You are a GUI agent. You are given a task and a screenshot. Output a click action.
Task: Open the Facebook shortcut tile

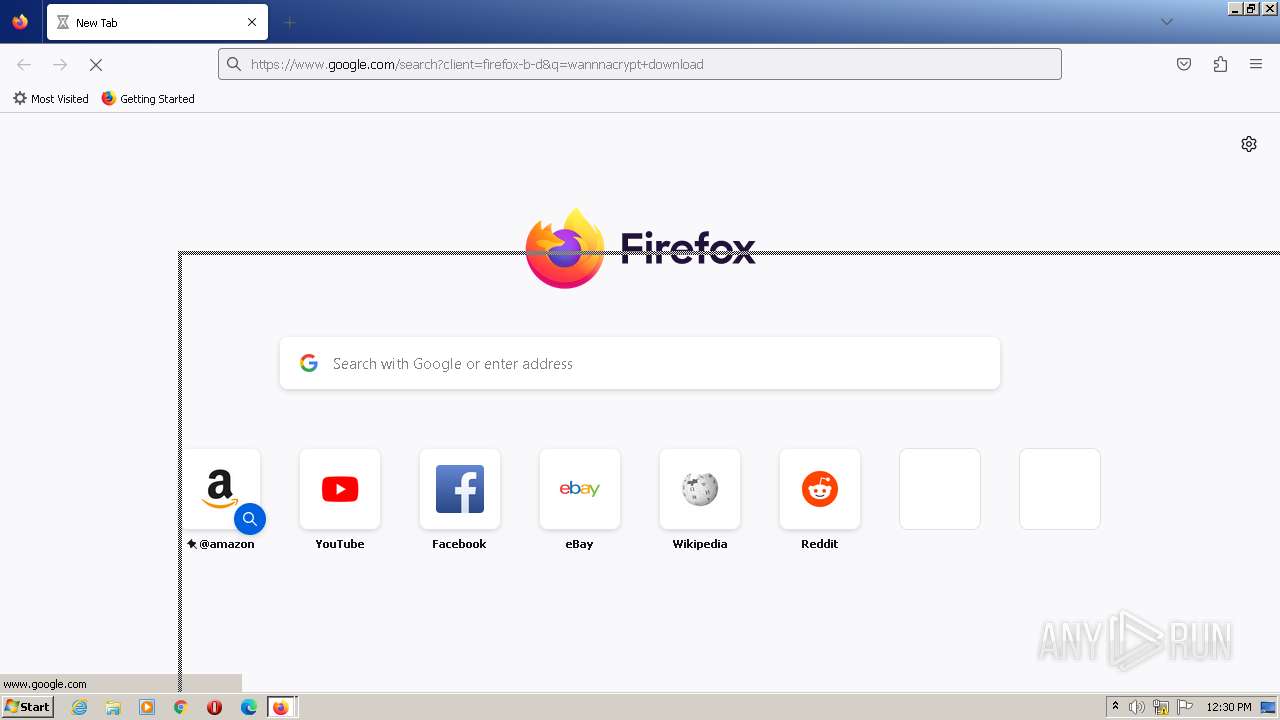point(460,489)
